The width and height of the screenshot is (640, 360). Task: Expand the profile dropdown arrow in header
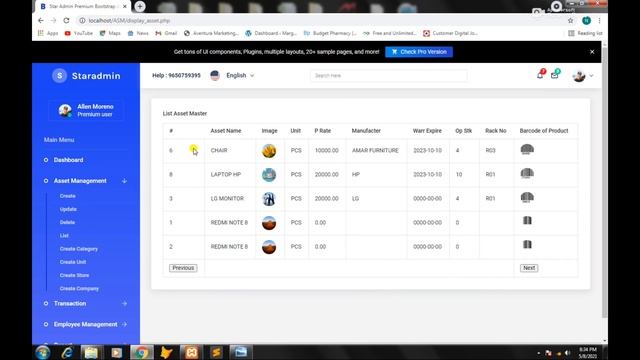point(591,76)
